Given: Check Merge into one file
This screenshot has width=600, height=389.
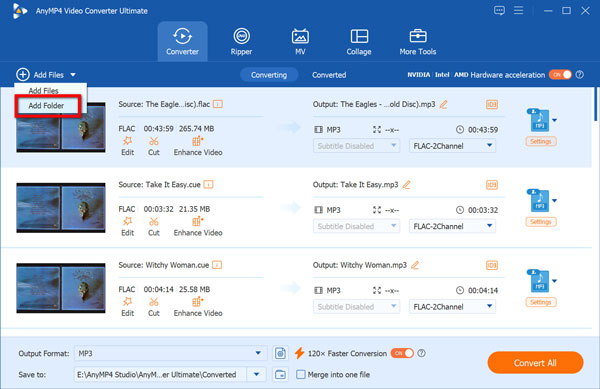Looking at the screenshot, I should [301, 374].
